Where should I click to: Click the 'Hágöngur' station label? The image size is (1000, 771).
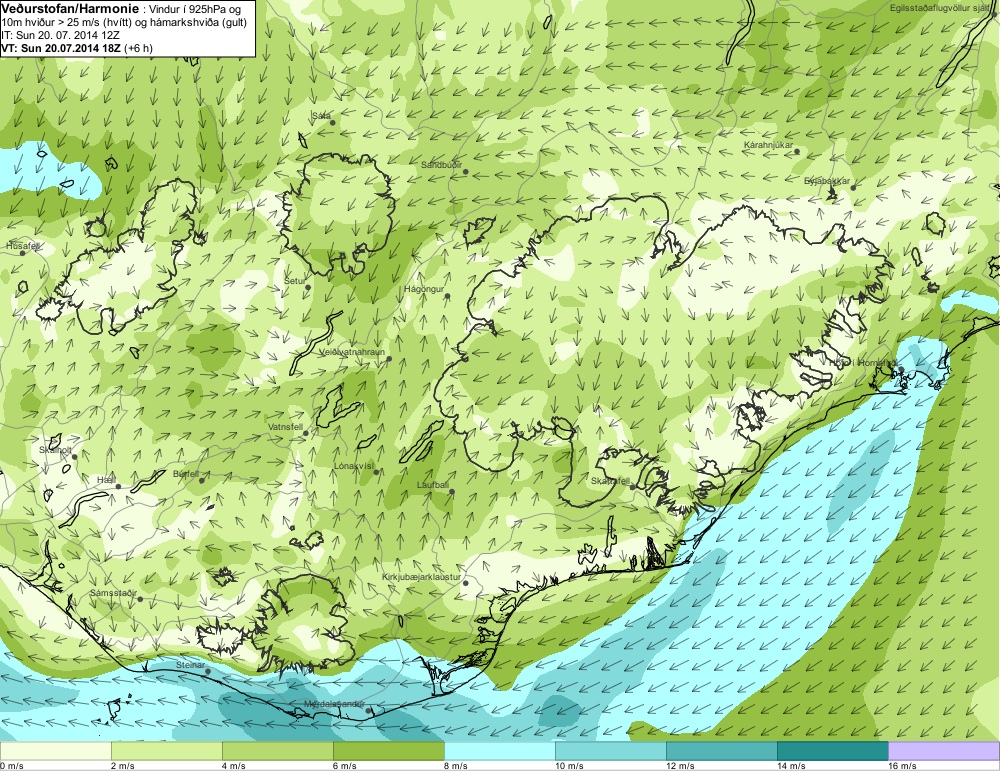click(x=424, y=289)
